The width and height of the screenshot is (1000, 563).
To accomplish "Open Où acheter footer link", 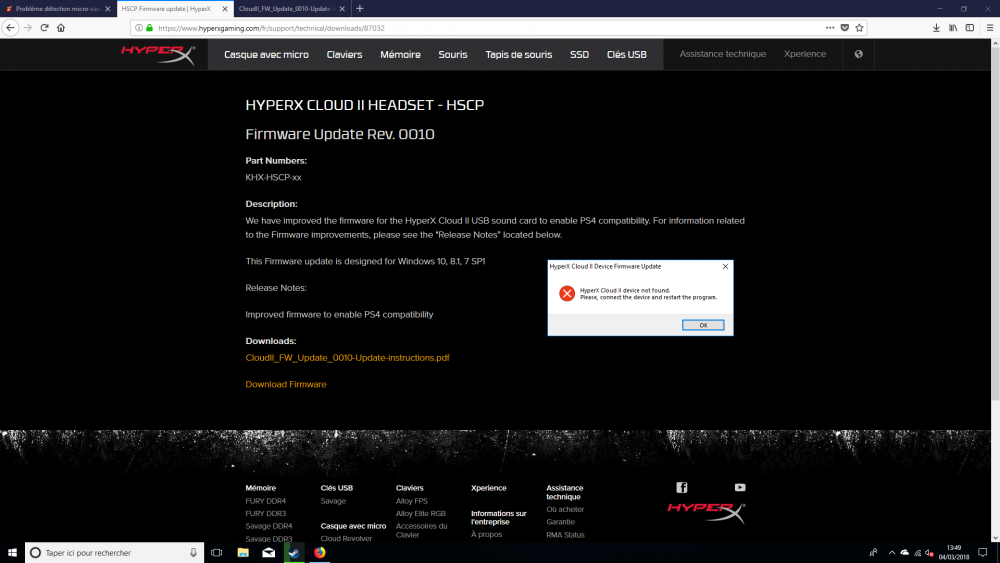I will 565,509.
